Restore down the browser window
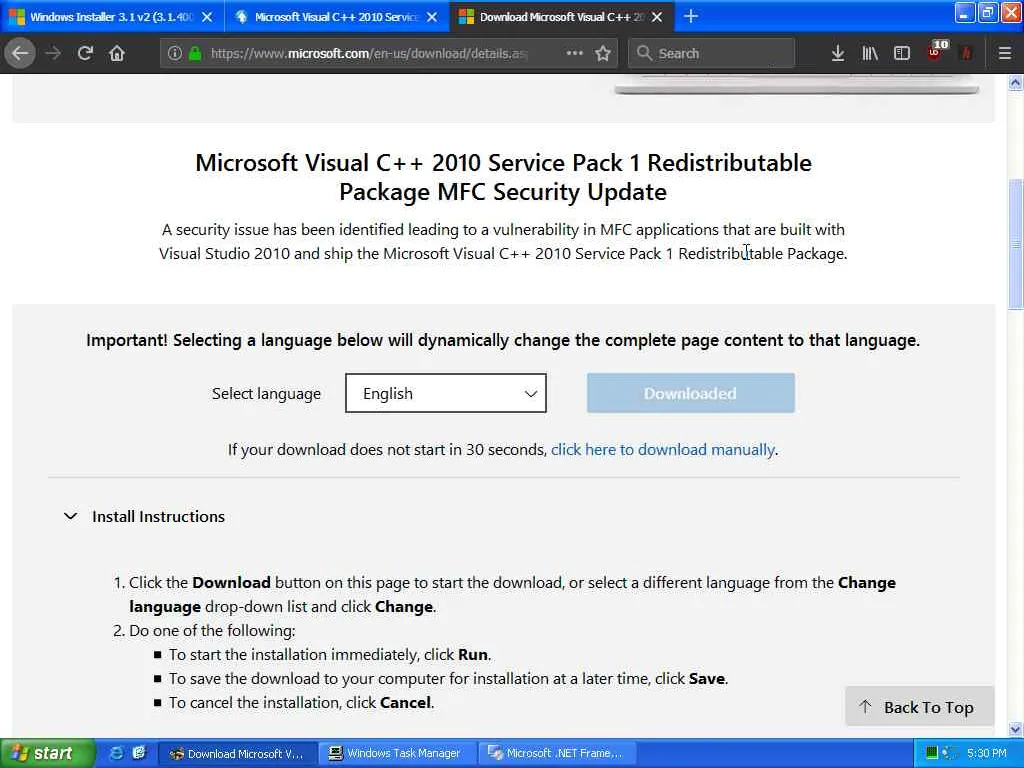Screen dimensions: 1024x768 pyautogui.click(x=987, y=12)
